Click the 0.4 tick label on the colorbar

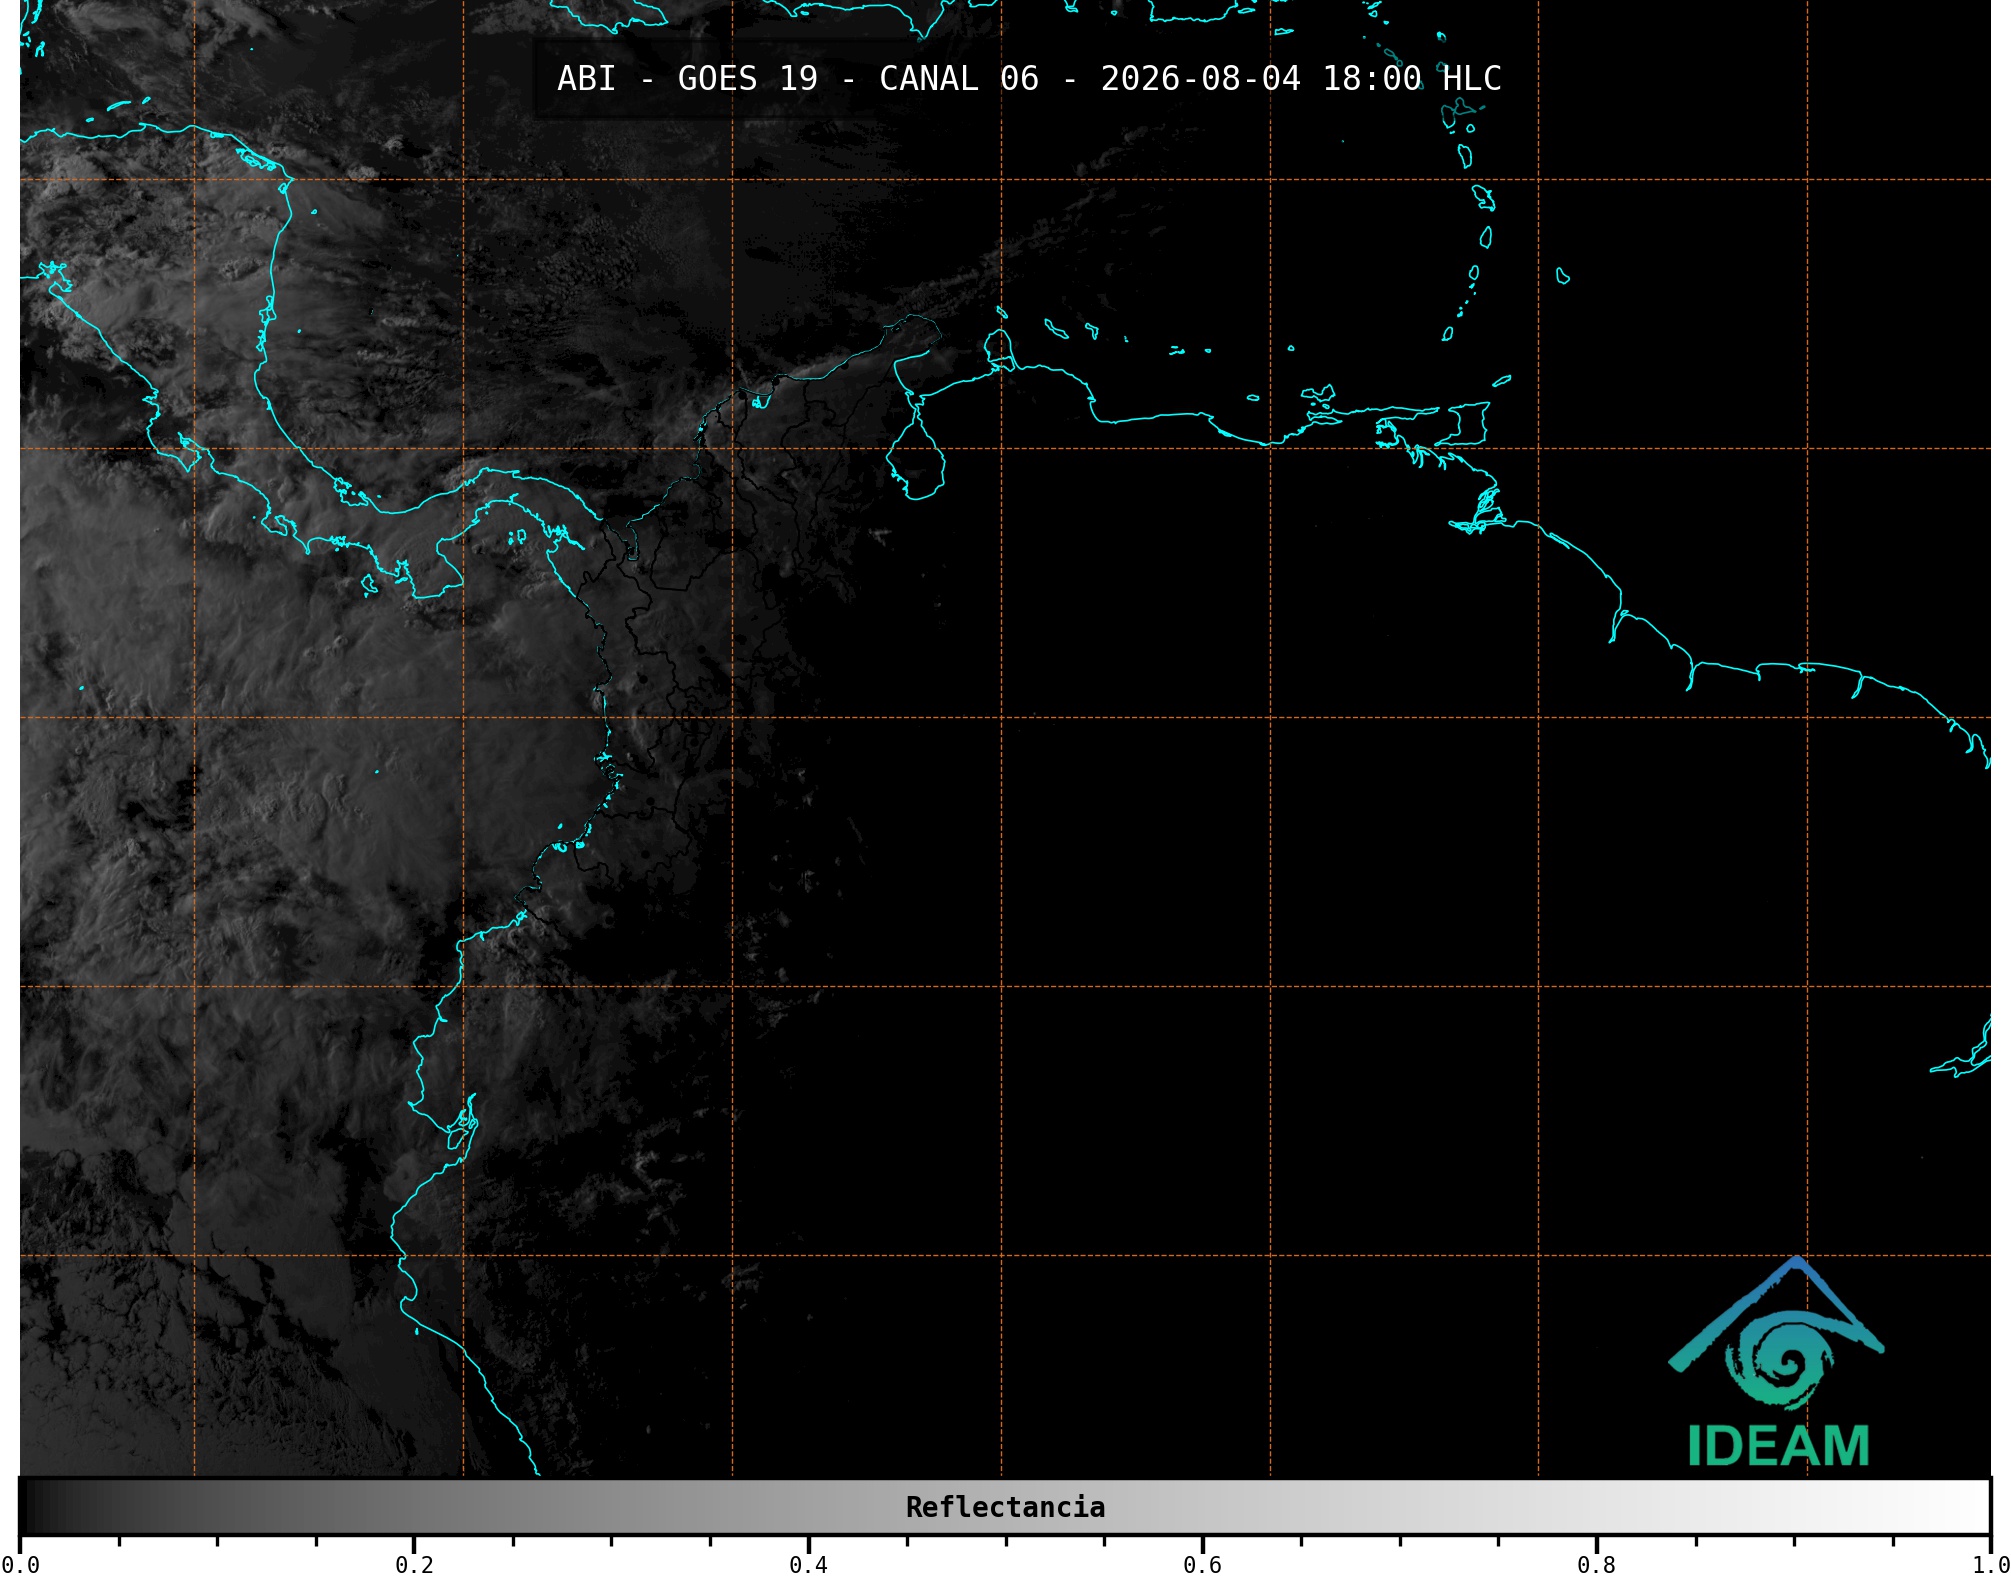coord(808,1565)
